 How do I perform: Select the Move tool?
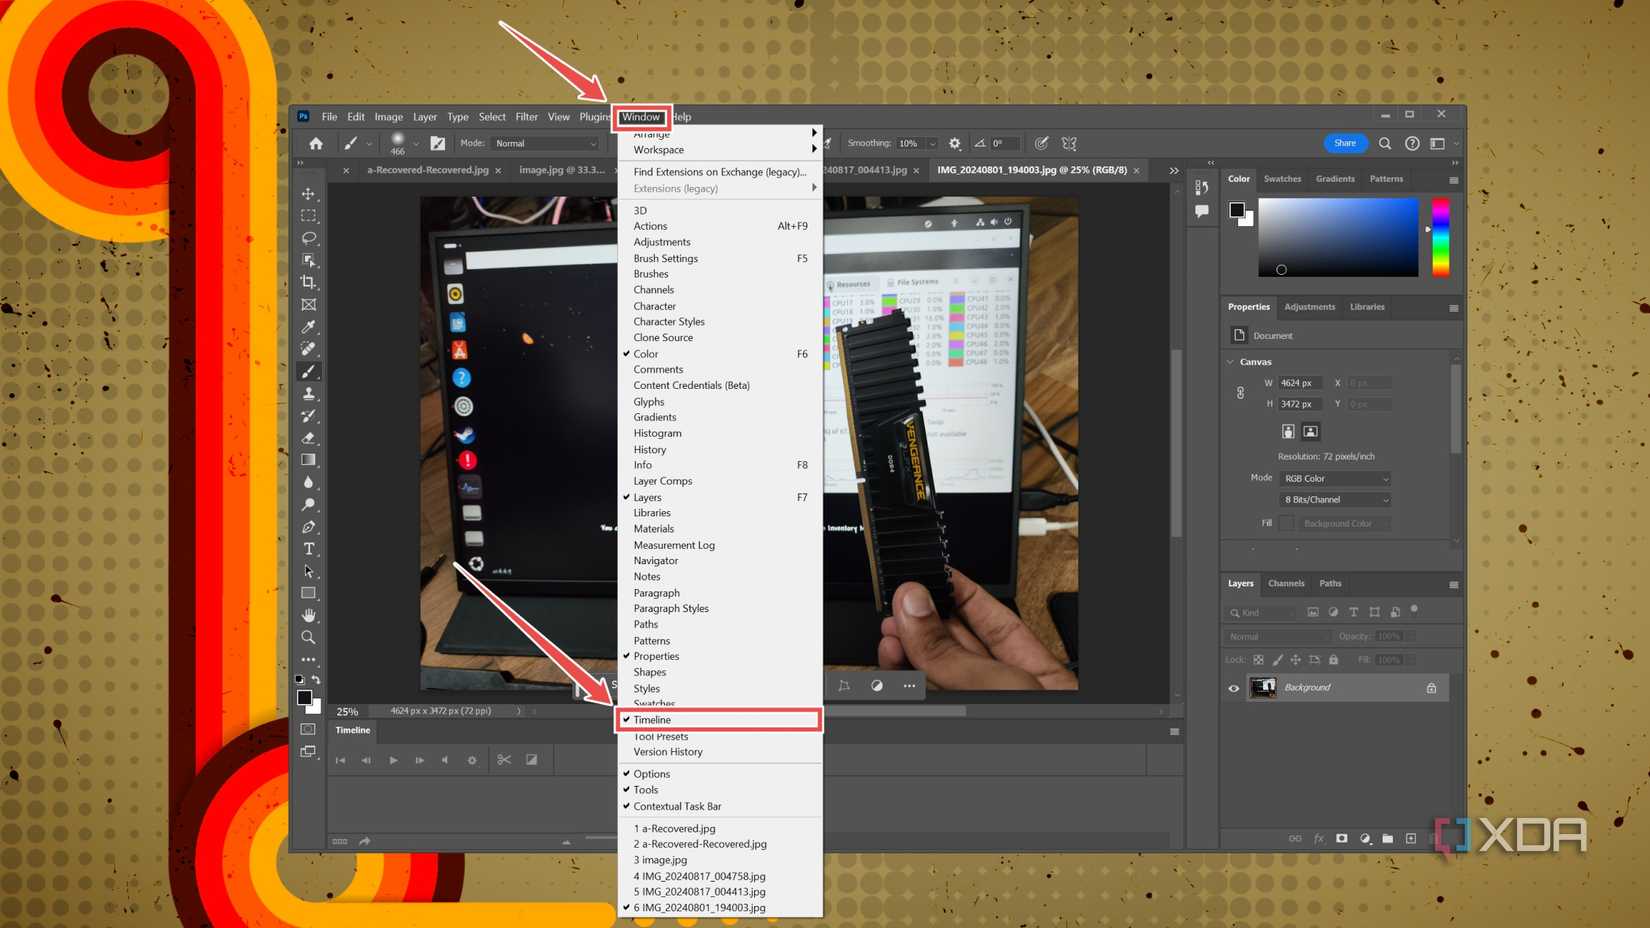pyautogui.click(x=308, y=193)
